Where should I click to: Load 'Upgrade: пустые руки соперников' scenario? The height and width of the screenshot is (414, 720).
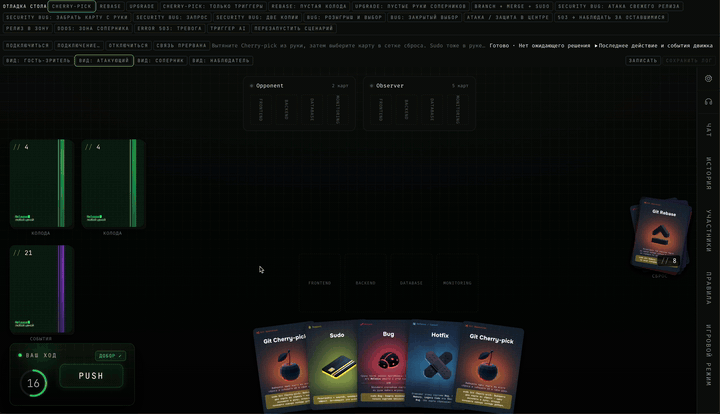(411, 6)
